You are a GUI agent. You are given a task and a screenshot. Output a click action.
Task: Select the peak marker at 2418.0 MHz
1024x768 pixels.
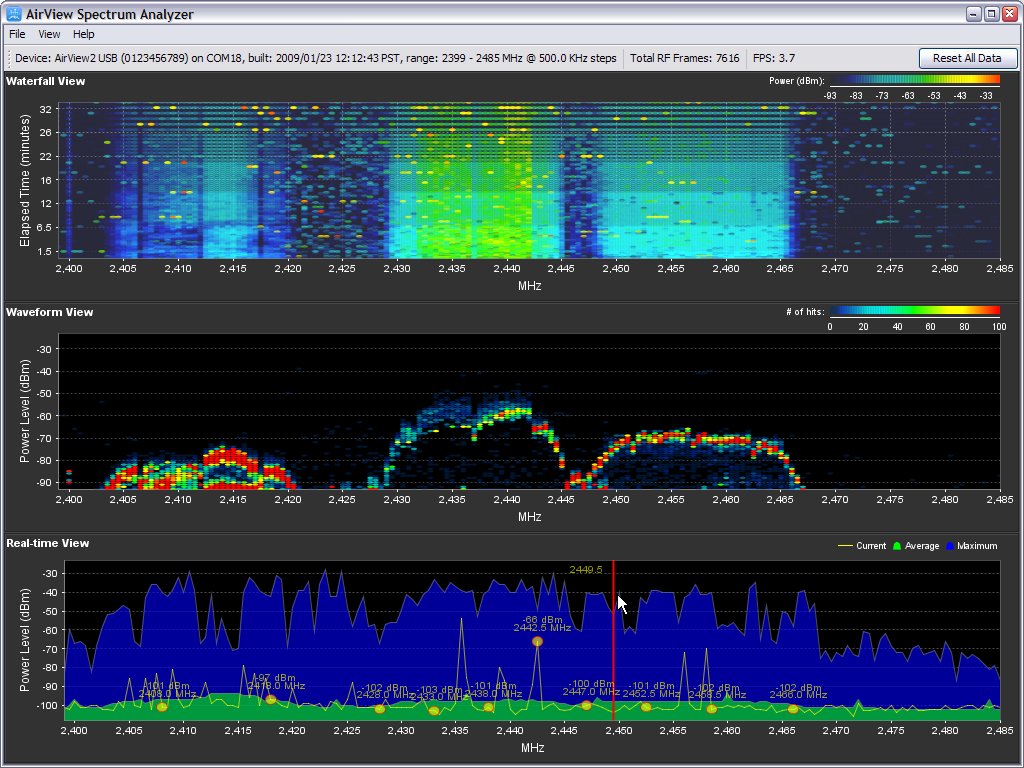pyautogui.click(x=271, y=699)
